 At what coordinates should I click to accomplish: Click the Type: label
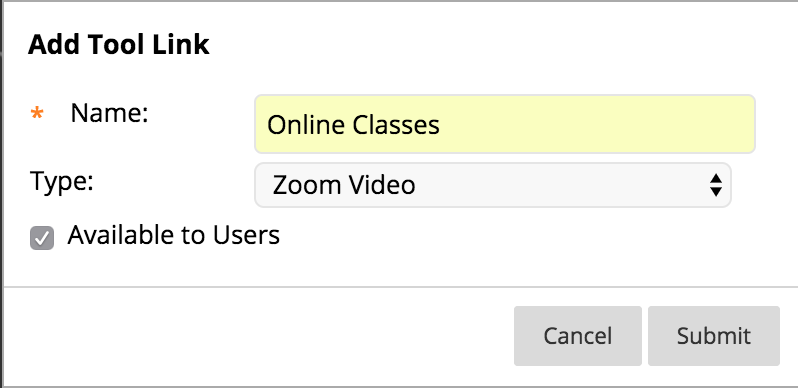click(x=62, y=181)
